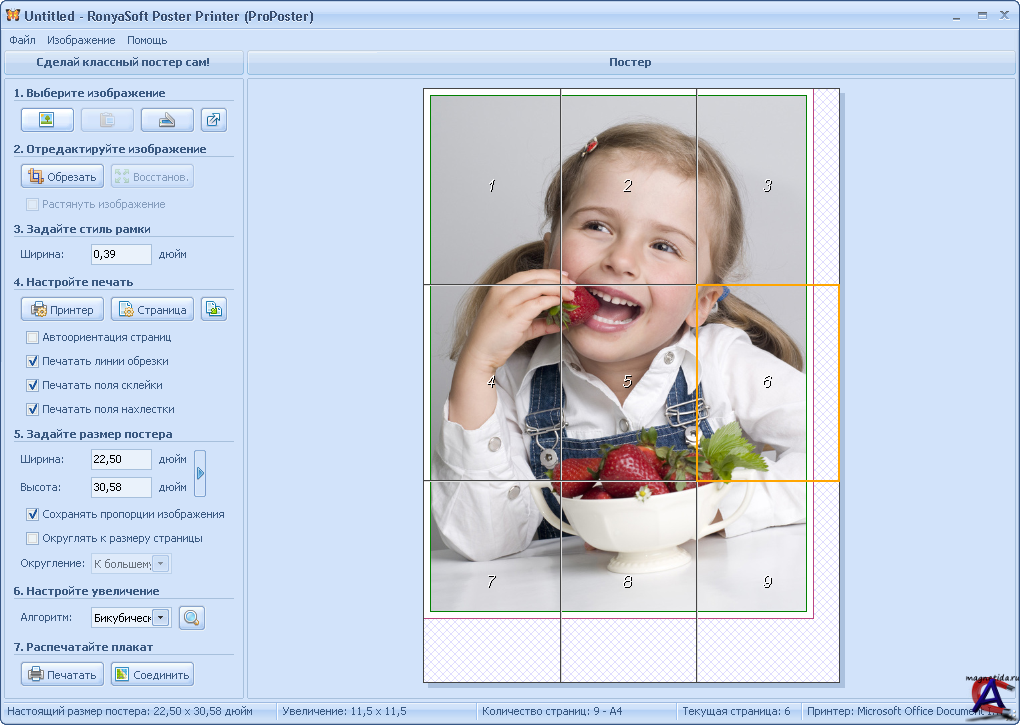1020x725 pixels.
Task: Uncheck Печатать линии обрезки
Action: click(33, 361)
